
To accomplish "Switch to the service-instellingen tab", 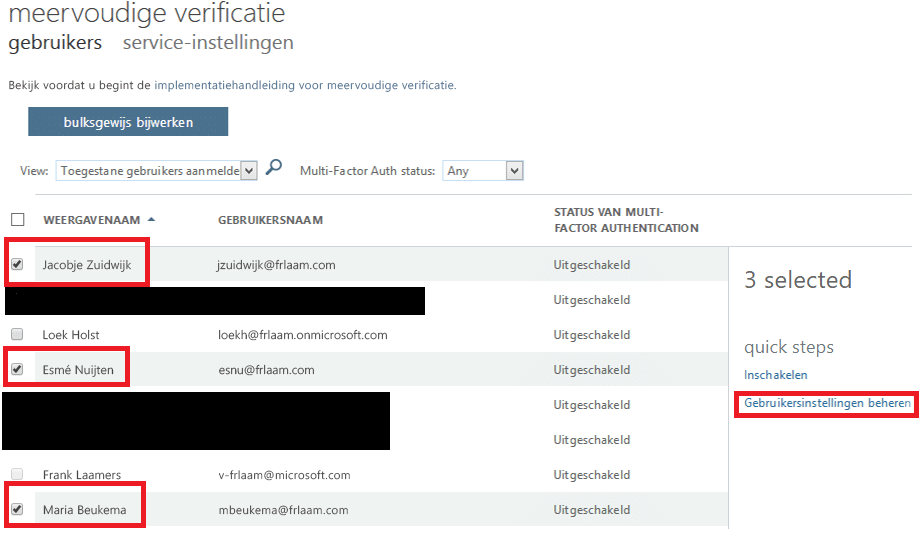I will (208, 43).
